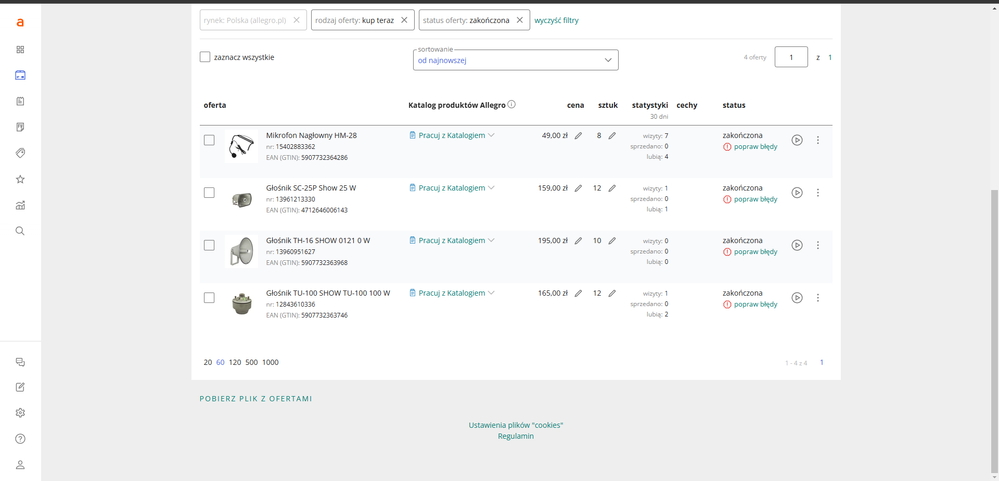Expand 'Pracuj z Katalogiem' for Głośnik TH-16

pos(452,241)
